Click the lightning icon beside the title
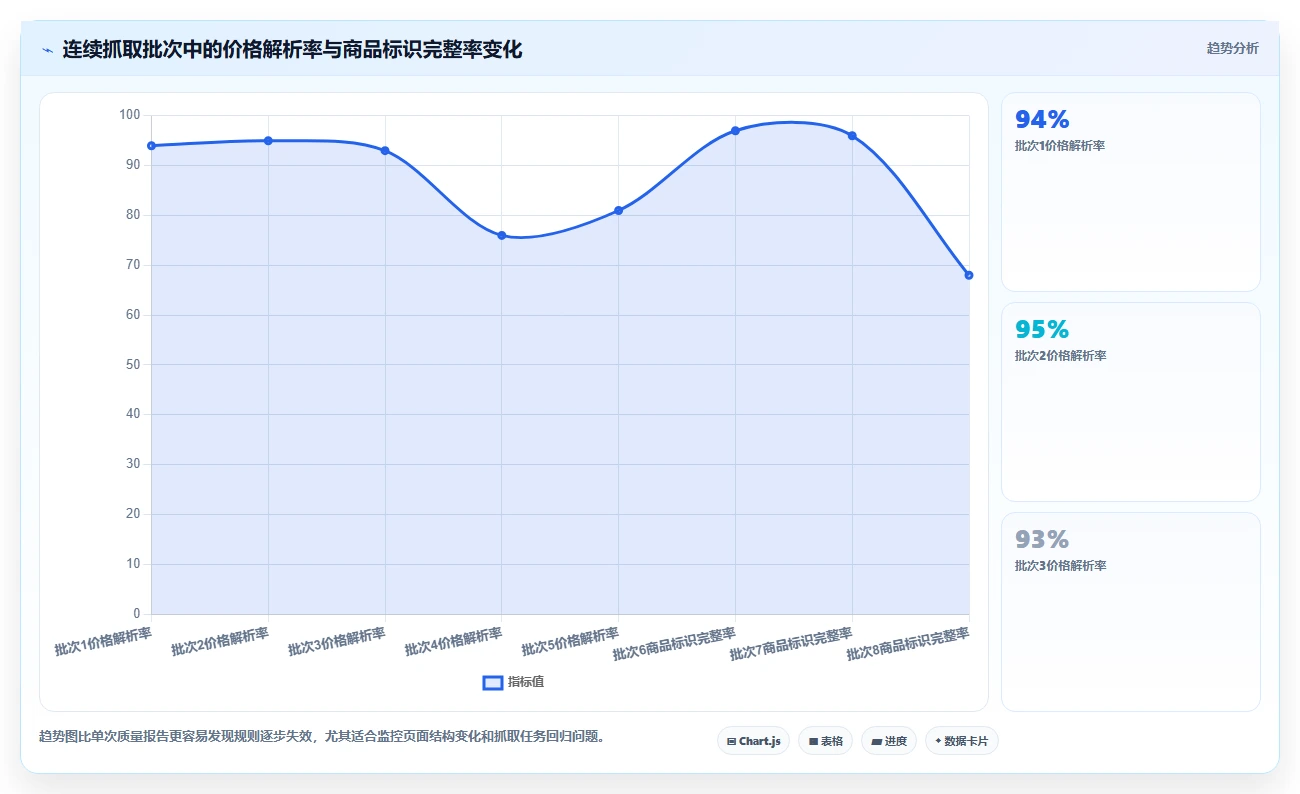Viewport: 1300px width, 794px height. [x=47, y=50]
